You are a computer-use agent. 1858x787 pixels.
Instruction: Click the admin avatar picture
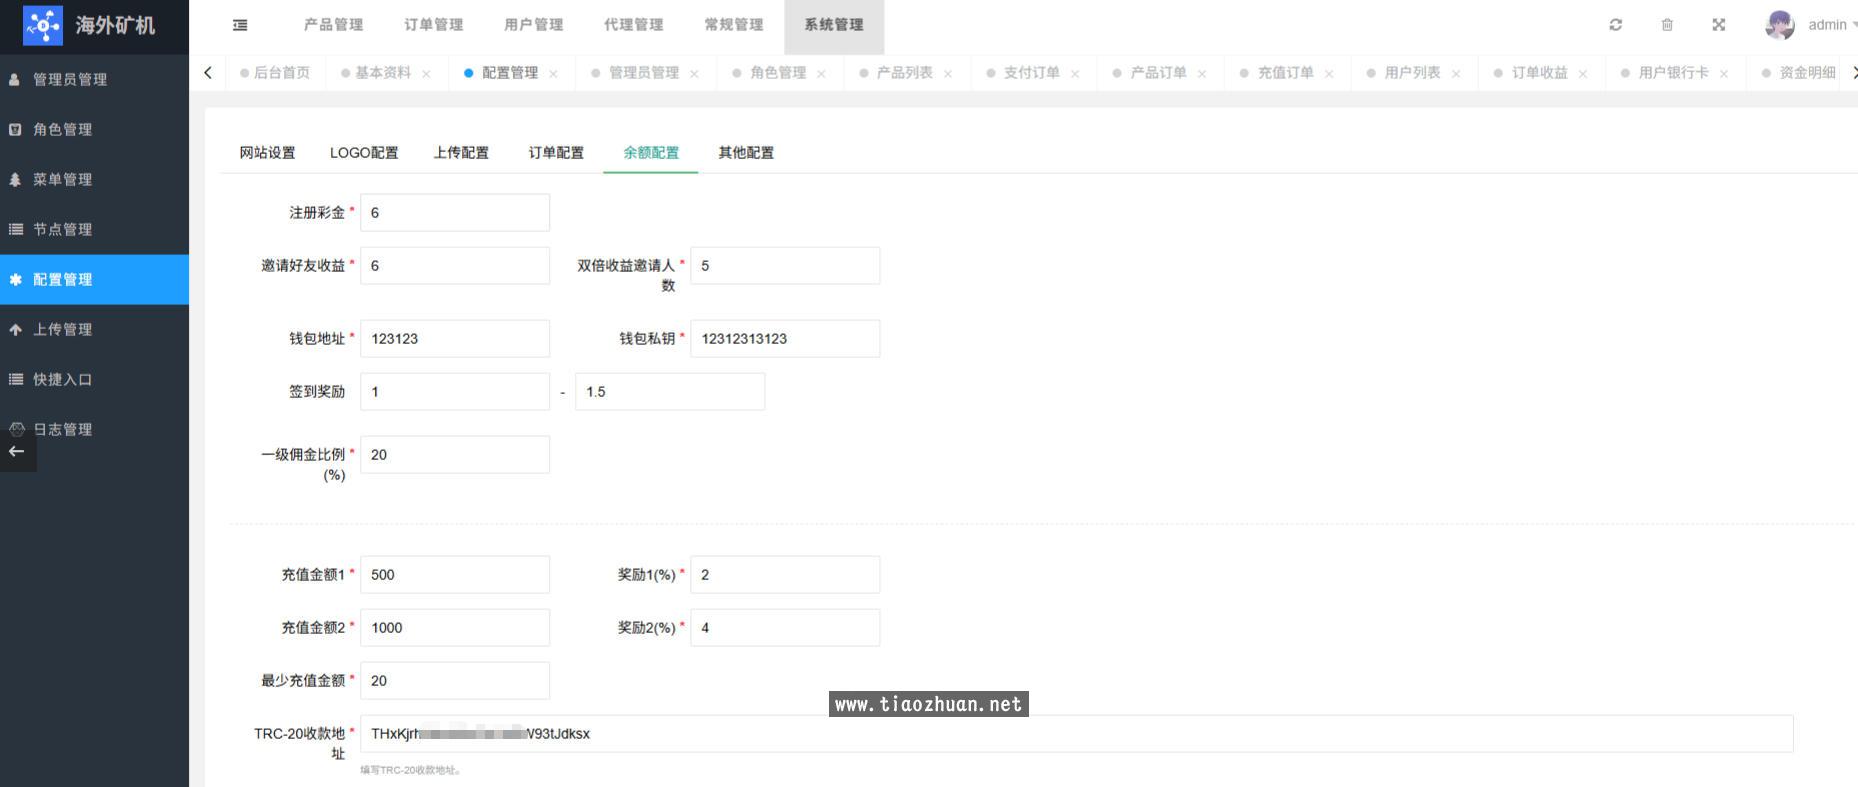(x=1779, y=25)
